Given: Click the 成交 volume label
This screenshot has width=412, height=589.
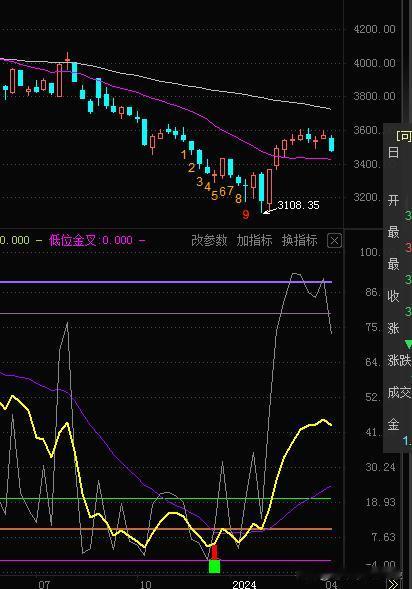Looking at the screenshot, I should coord(400,393).
